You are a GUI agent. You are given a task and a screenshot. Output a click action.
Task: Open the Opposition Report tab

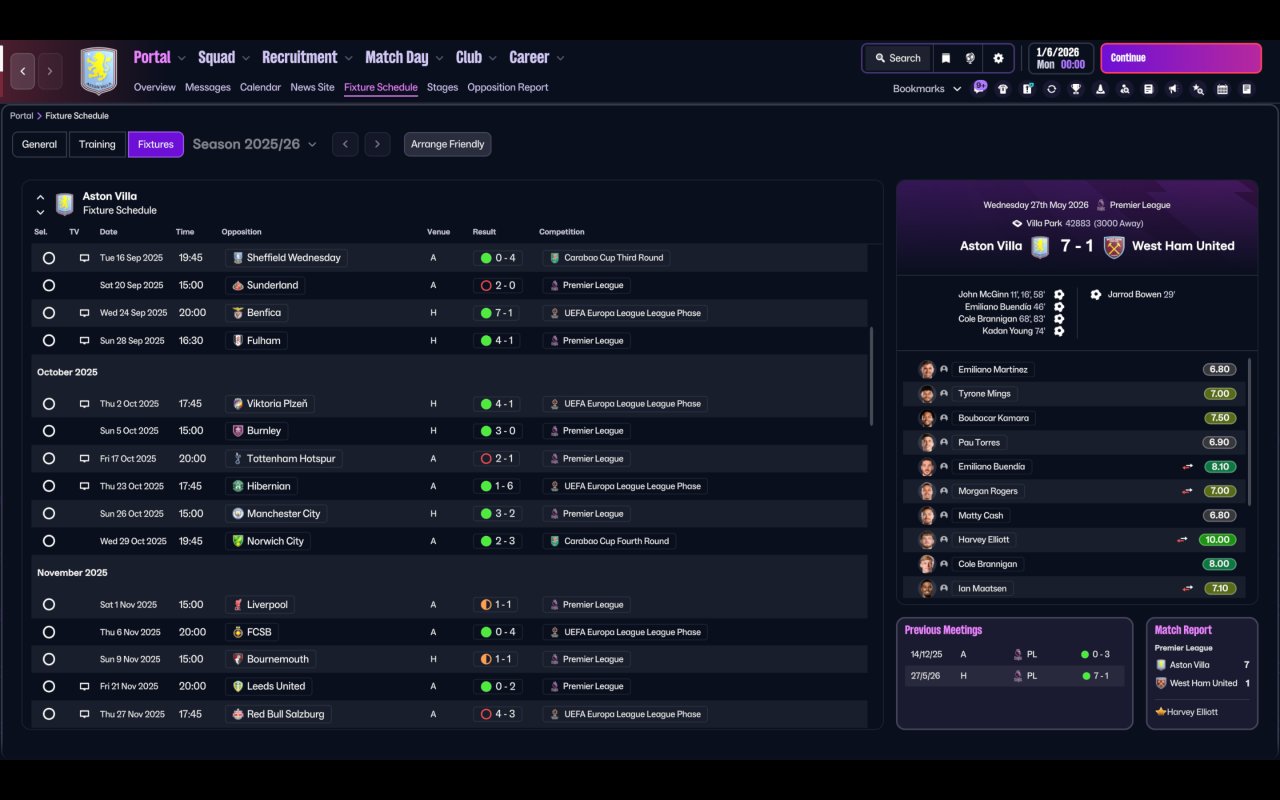pyautogui.click(x=508, y=87)
